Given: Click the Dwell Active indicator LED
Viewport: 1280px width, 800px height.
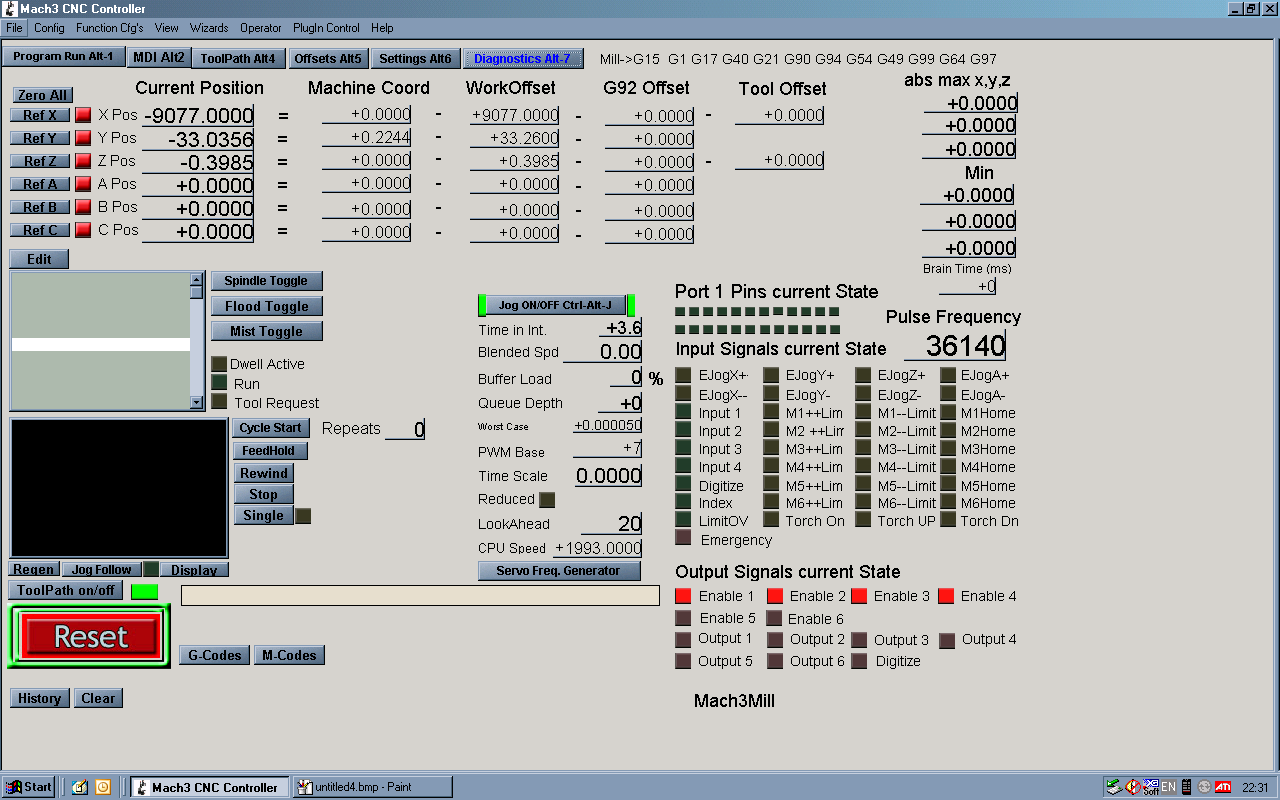Looking at the screenshot, I should [219, 364].
